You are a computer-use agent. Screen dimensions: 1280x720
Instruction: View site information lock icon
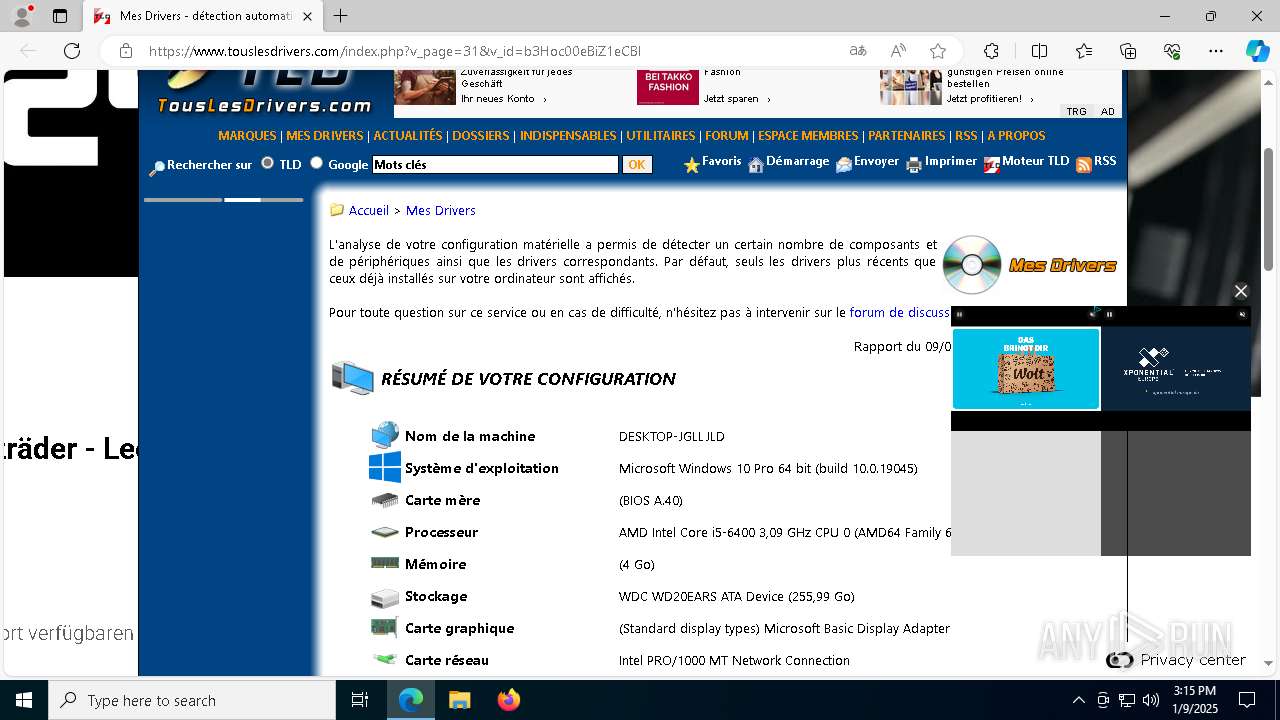(125, 51)
